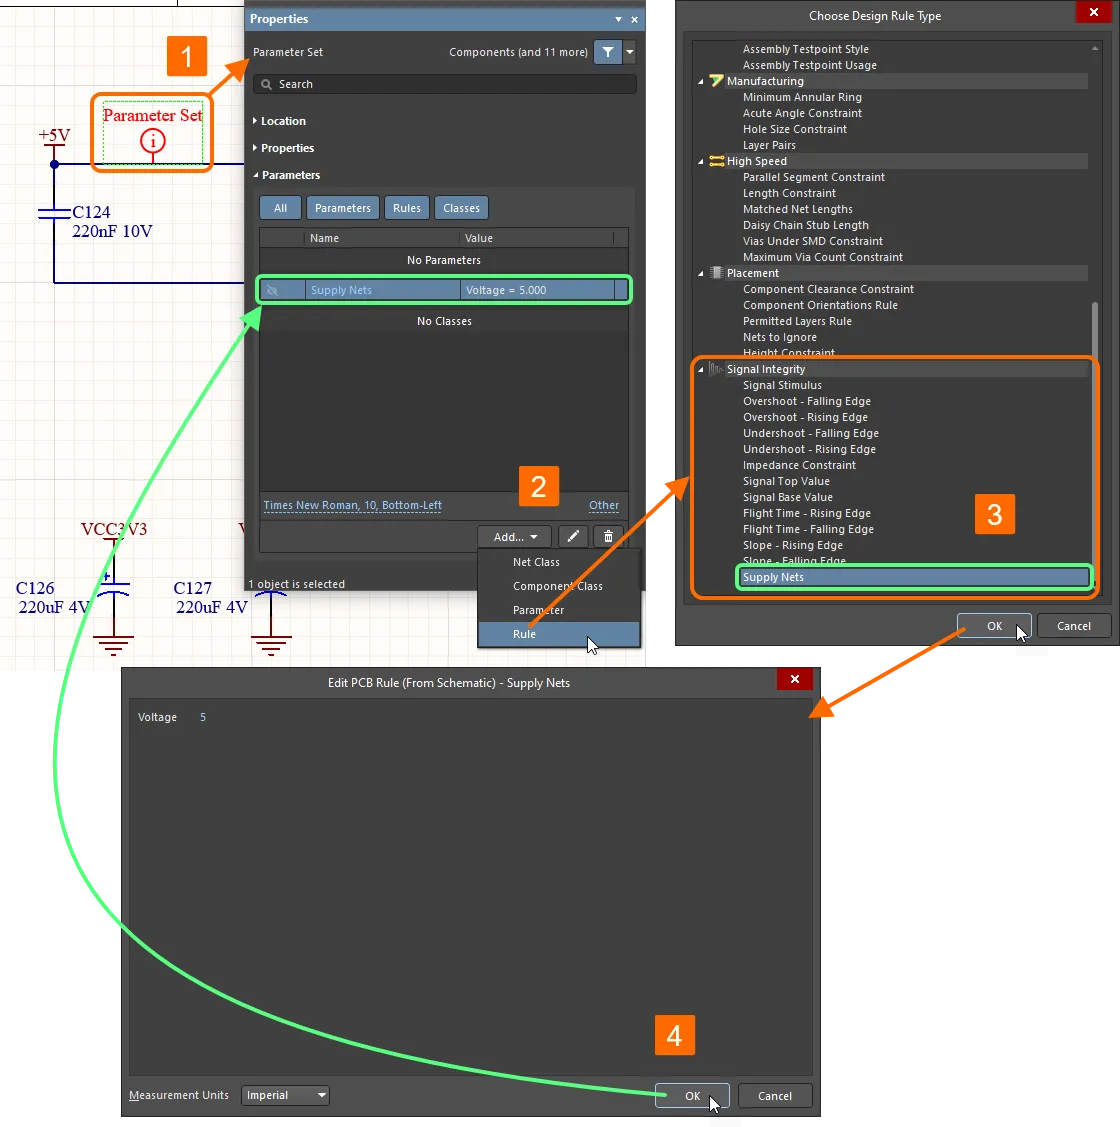Open the filter dropdown arrow beside funnel
The width and height of the screenshot is (1120, 1127).
pos(630,52)
